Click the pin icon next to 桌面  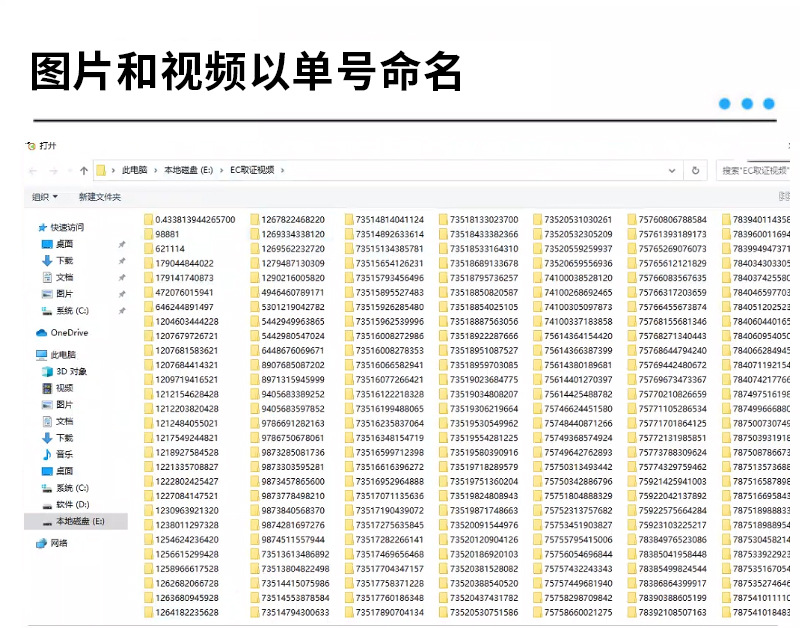(x=122, y=244)
